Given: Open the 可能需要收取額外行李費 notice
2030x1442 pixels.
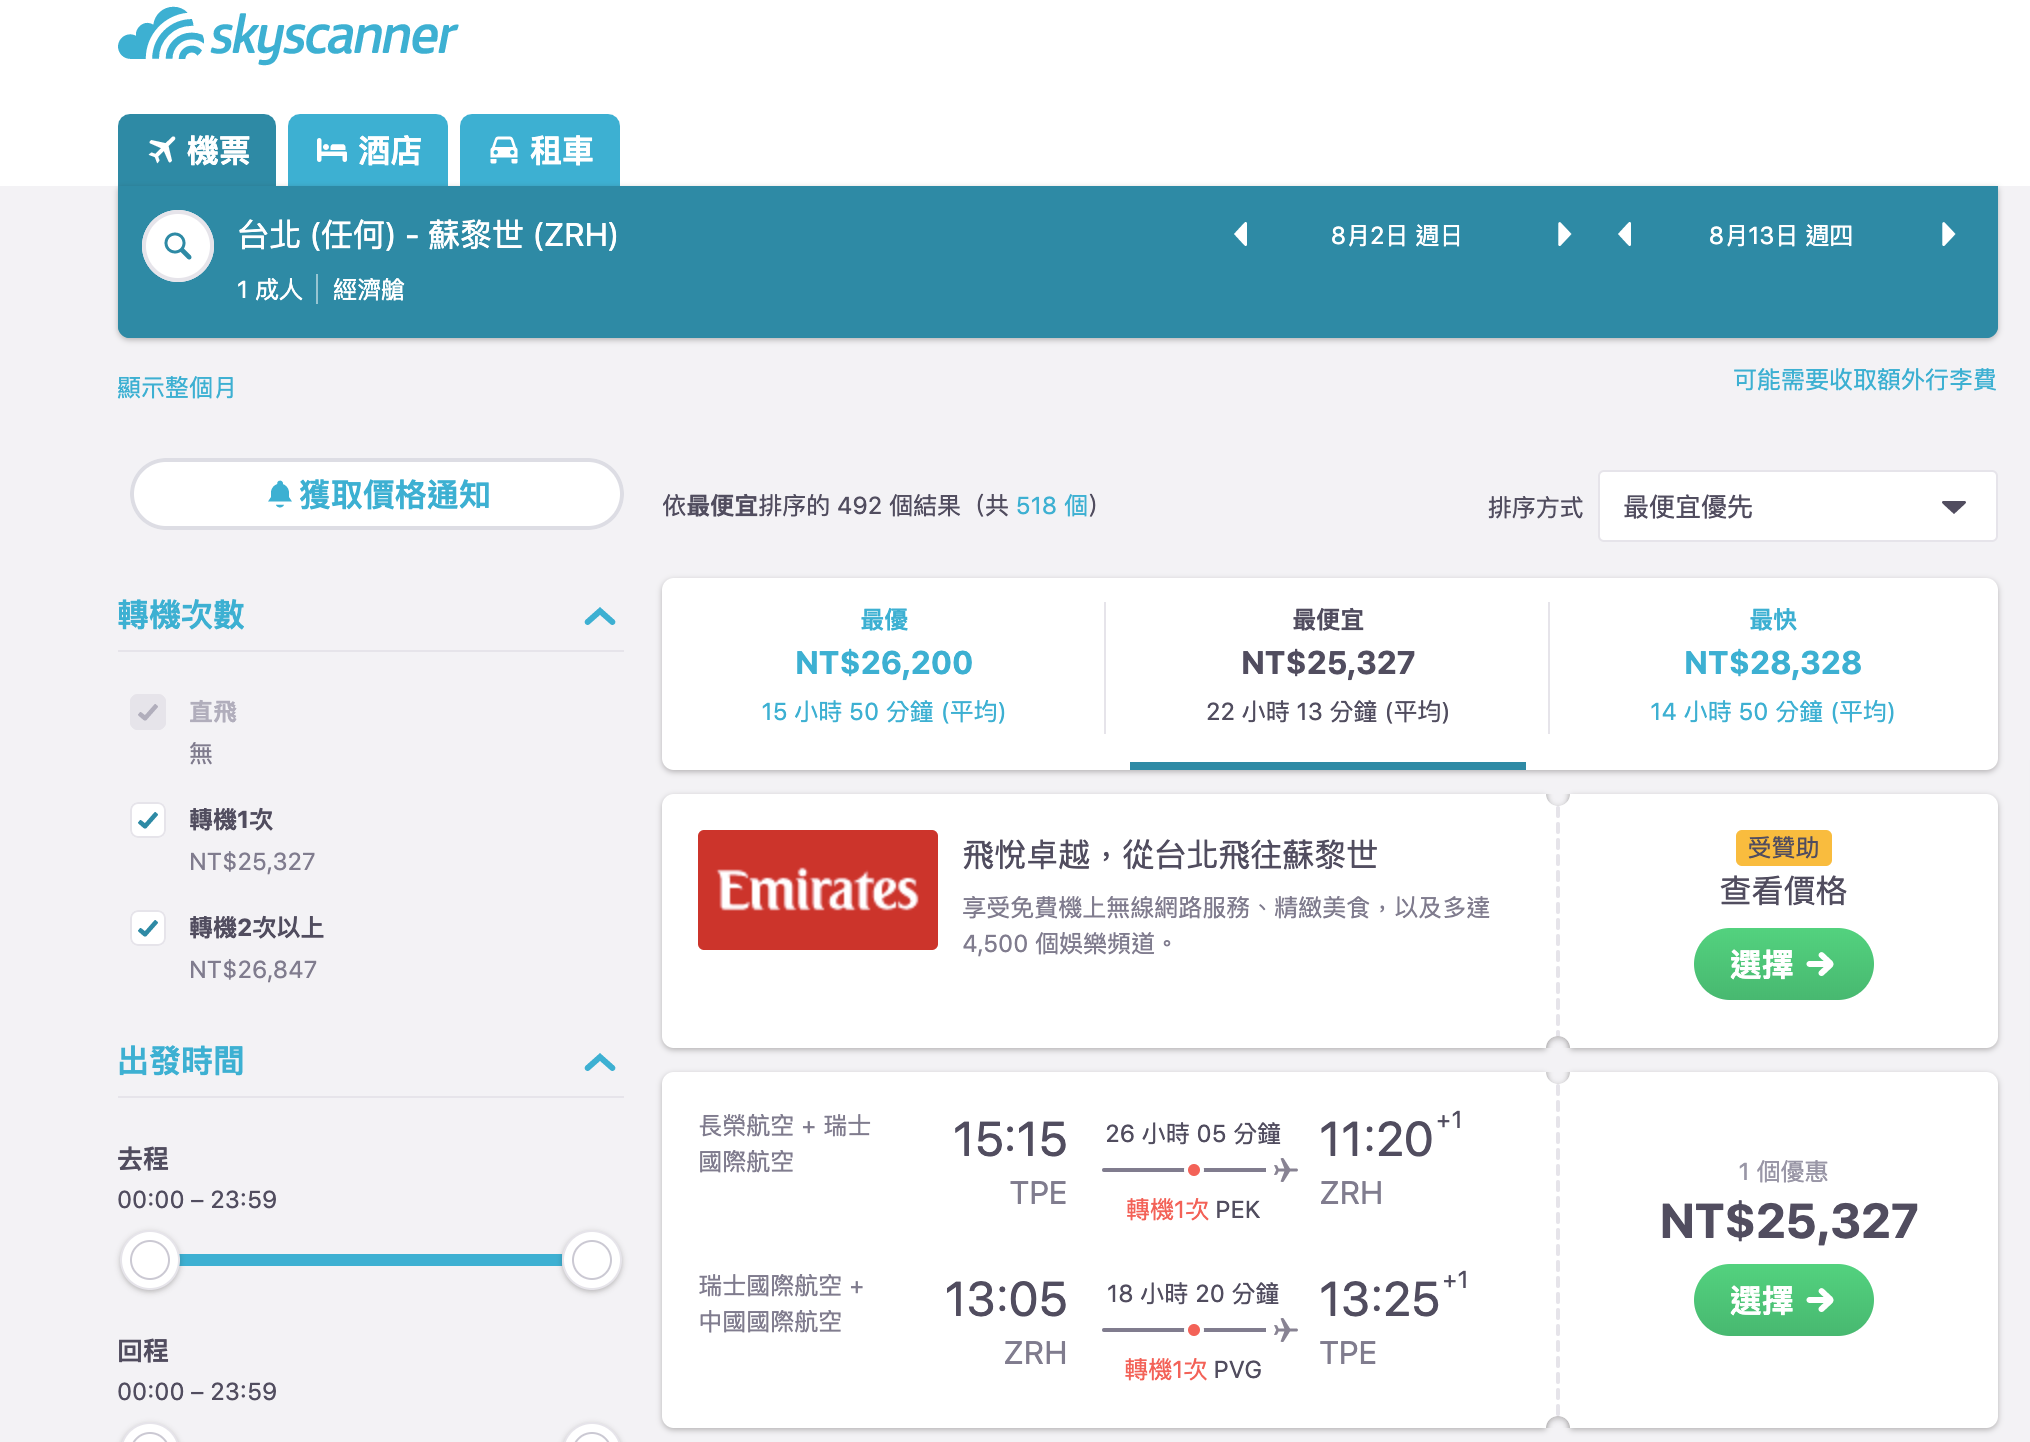Looking at the screenshot, I should click(x=1864, y=380).
